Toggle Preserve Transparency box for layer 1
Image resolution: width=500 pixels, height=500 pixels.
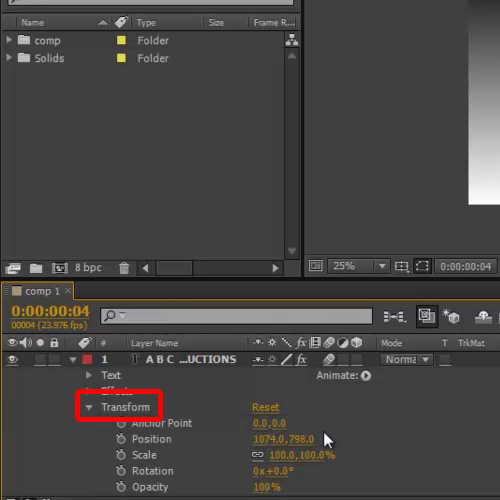click(x=445, y=360)
